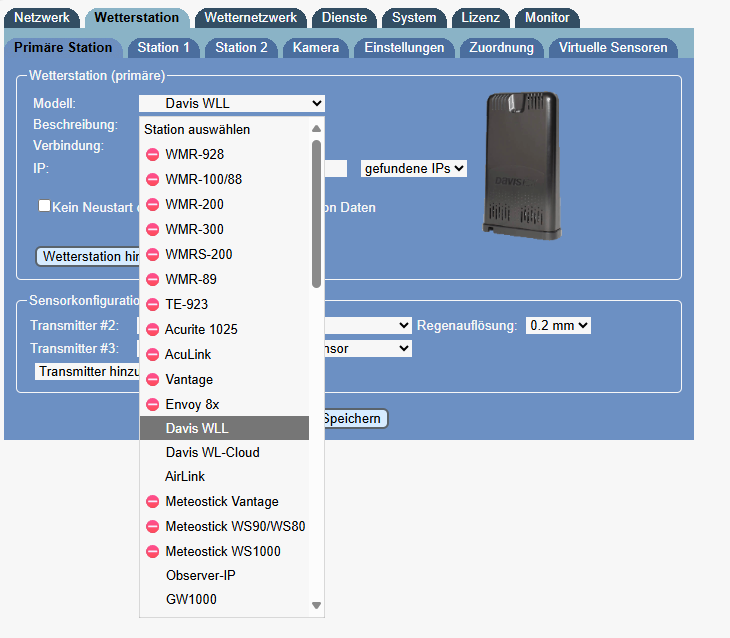Select AcuLink in the model list

224,354
